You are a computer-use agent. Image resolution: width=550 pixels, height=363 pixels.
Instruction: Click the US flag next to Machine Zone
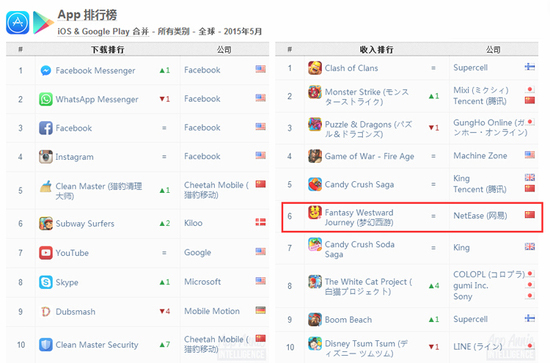coord(530,154)
